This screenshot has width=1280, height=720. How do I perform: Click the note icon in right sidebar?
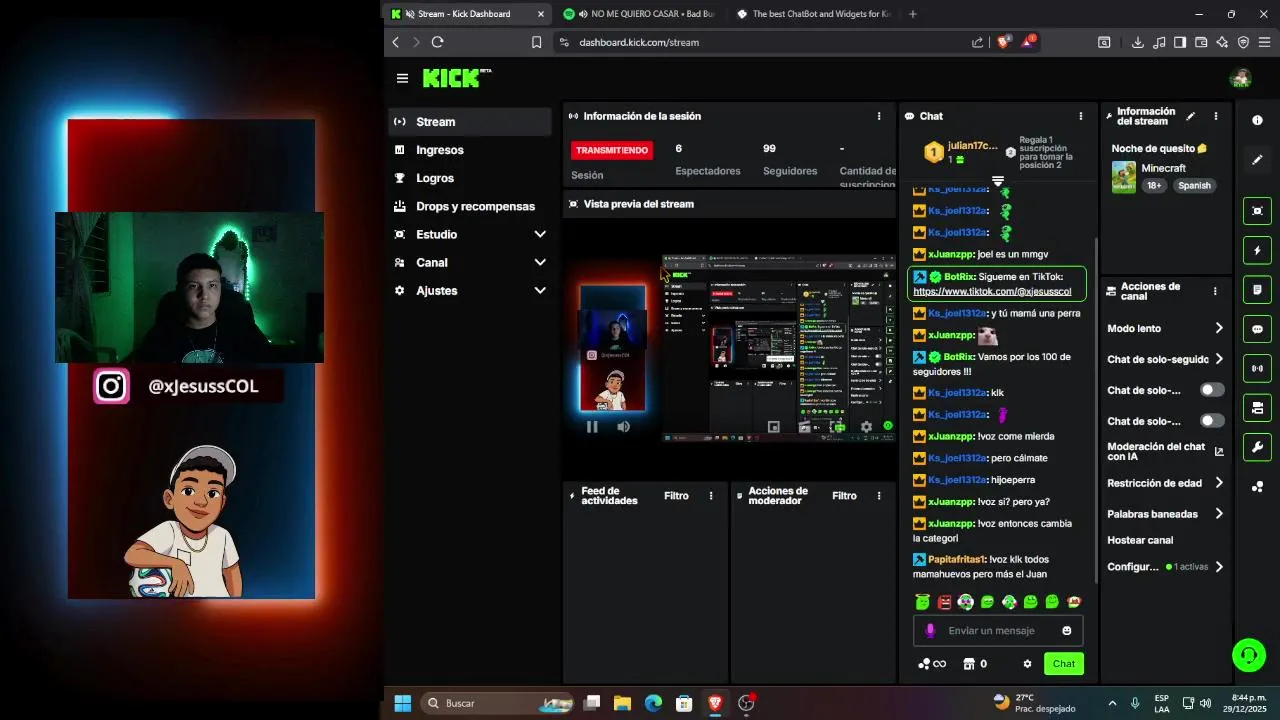pos(1257,290)
